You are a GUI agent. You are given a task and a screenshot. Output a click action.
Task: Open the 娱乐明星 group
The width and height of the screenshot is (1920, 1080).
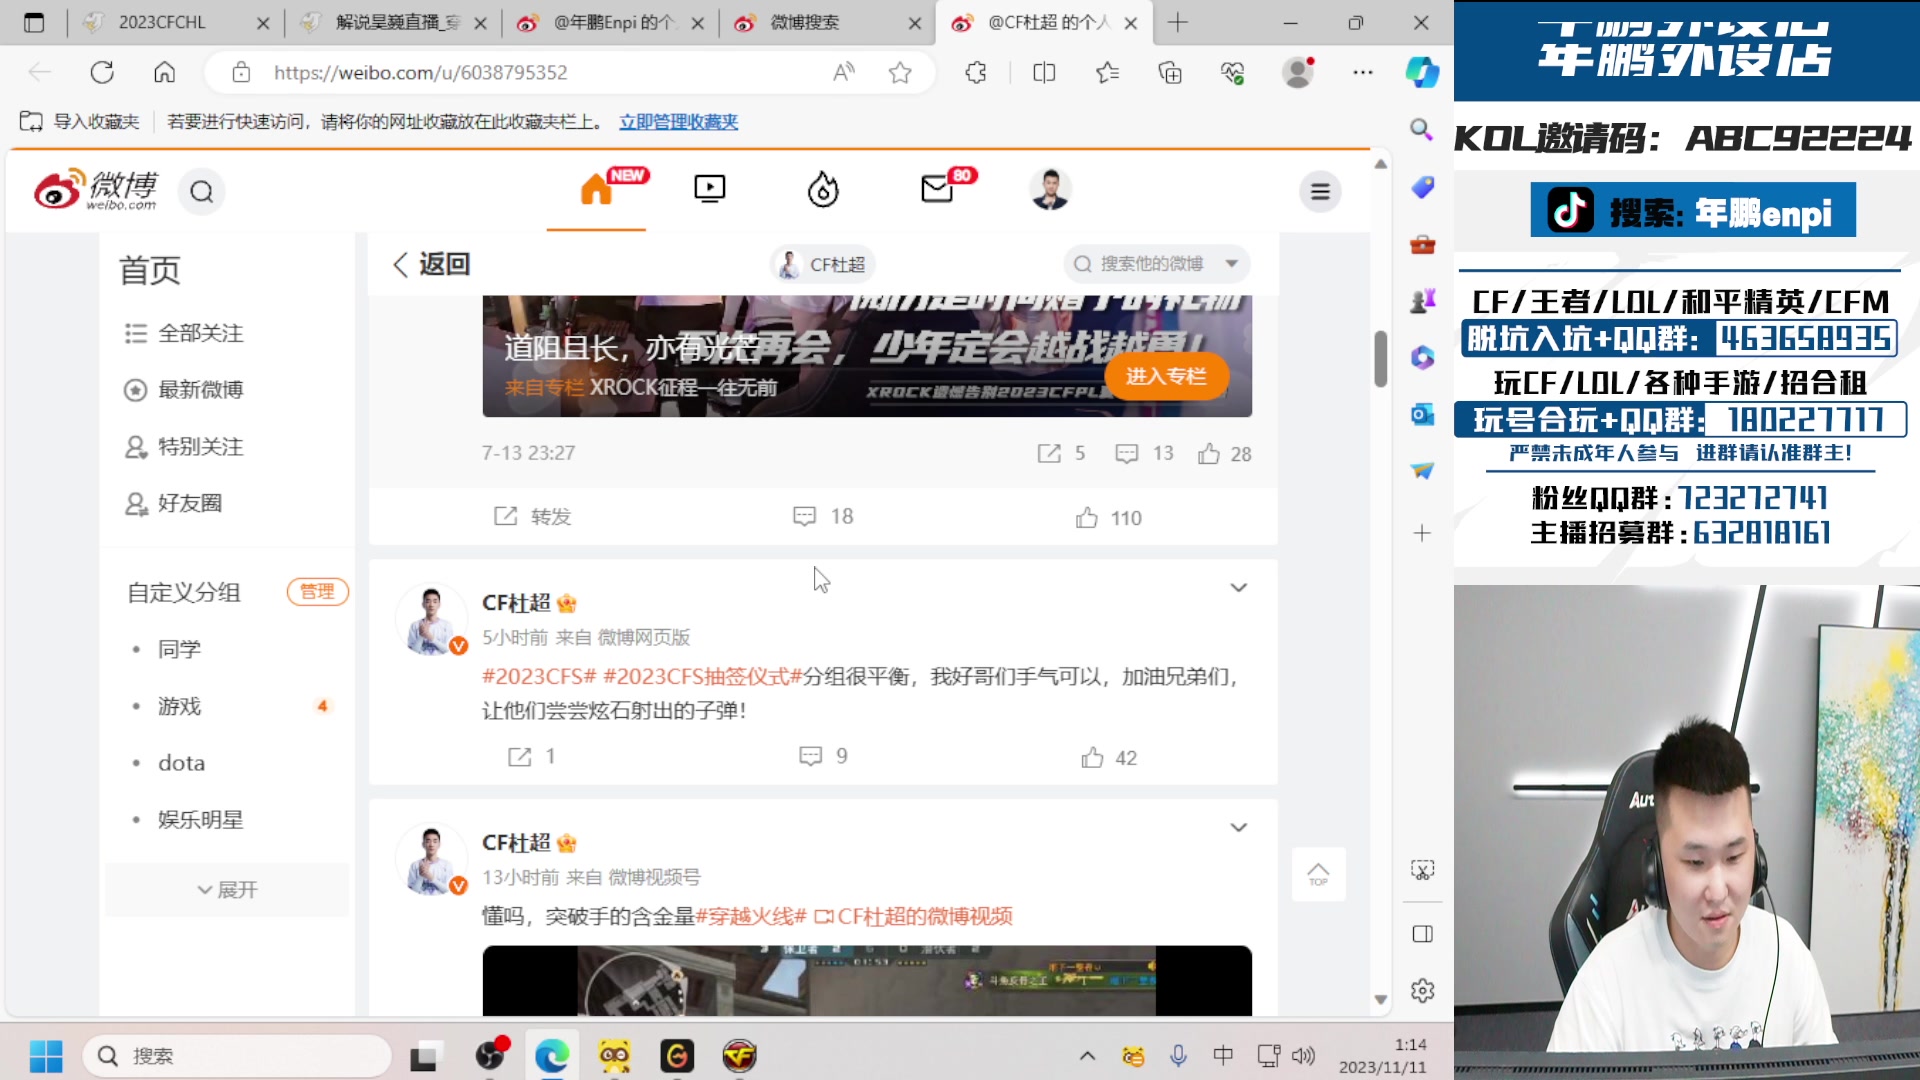coord(200,820)
